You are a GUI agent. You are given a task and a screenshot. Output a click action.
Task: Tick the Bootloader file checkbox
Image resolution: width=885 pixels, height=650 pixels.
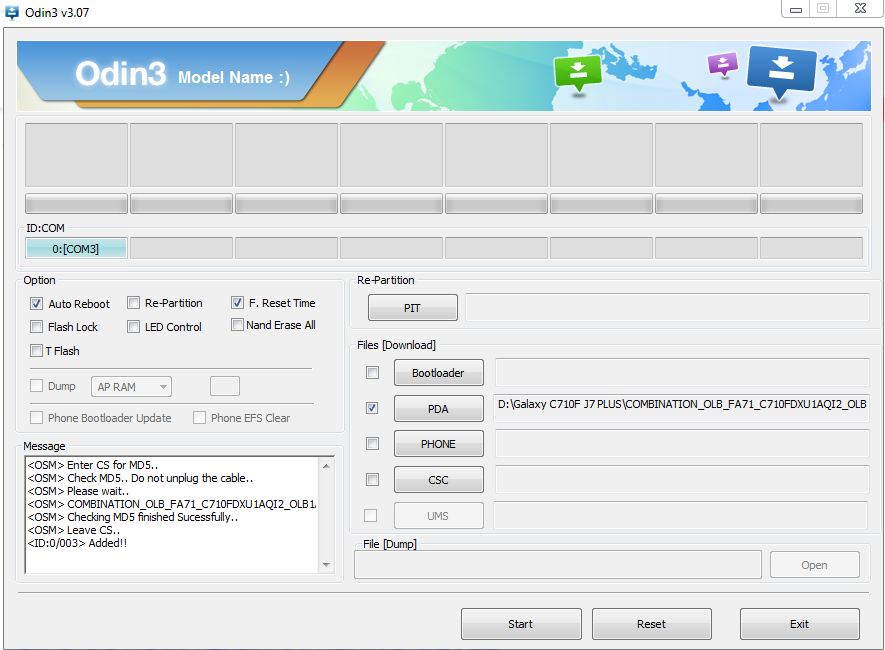click(372, 372)
